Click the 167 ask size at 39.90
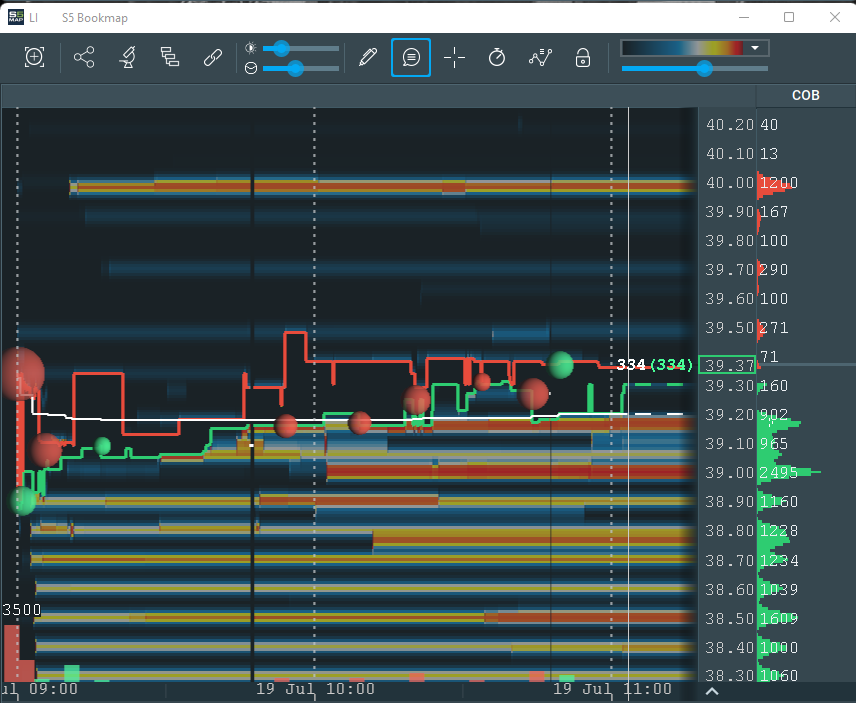This screenshot has width=856, height=703. pos(774,211)
